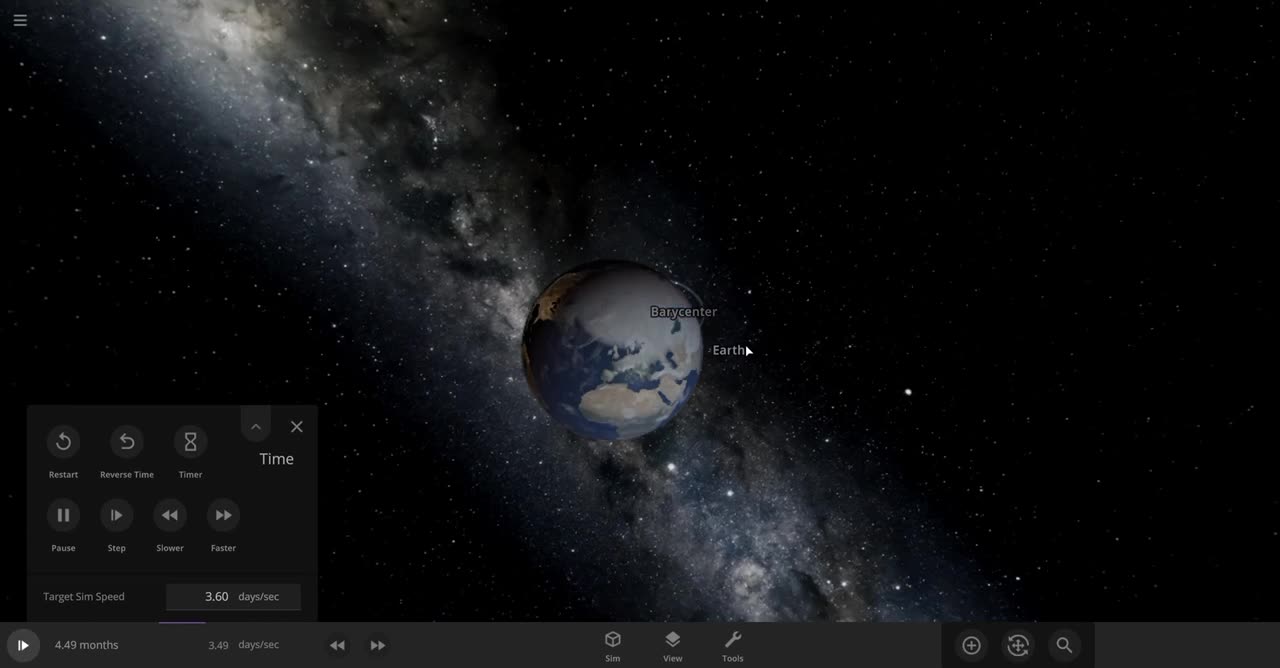Slow down simulation via bottom bar rewind

(x=337, y=645)
